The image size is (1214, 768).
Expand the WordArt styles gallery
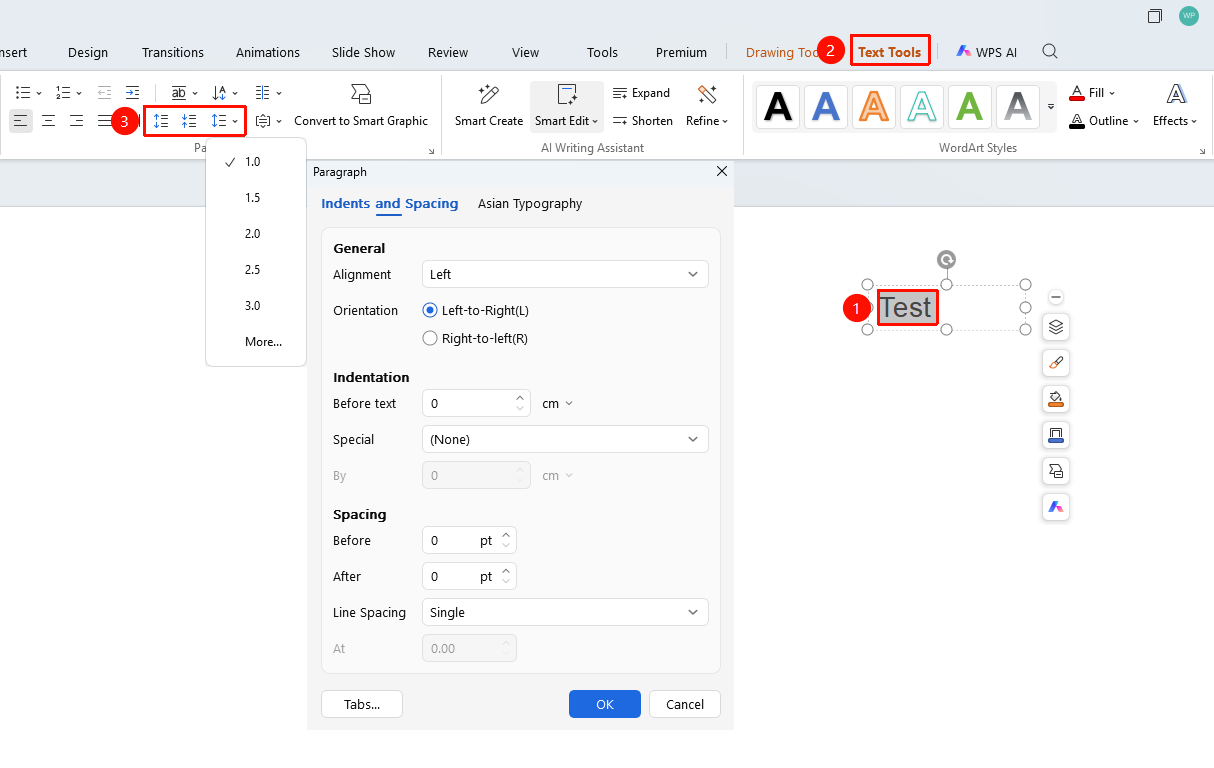click(x=1050, y=106)
